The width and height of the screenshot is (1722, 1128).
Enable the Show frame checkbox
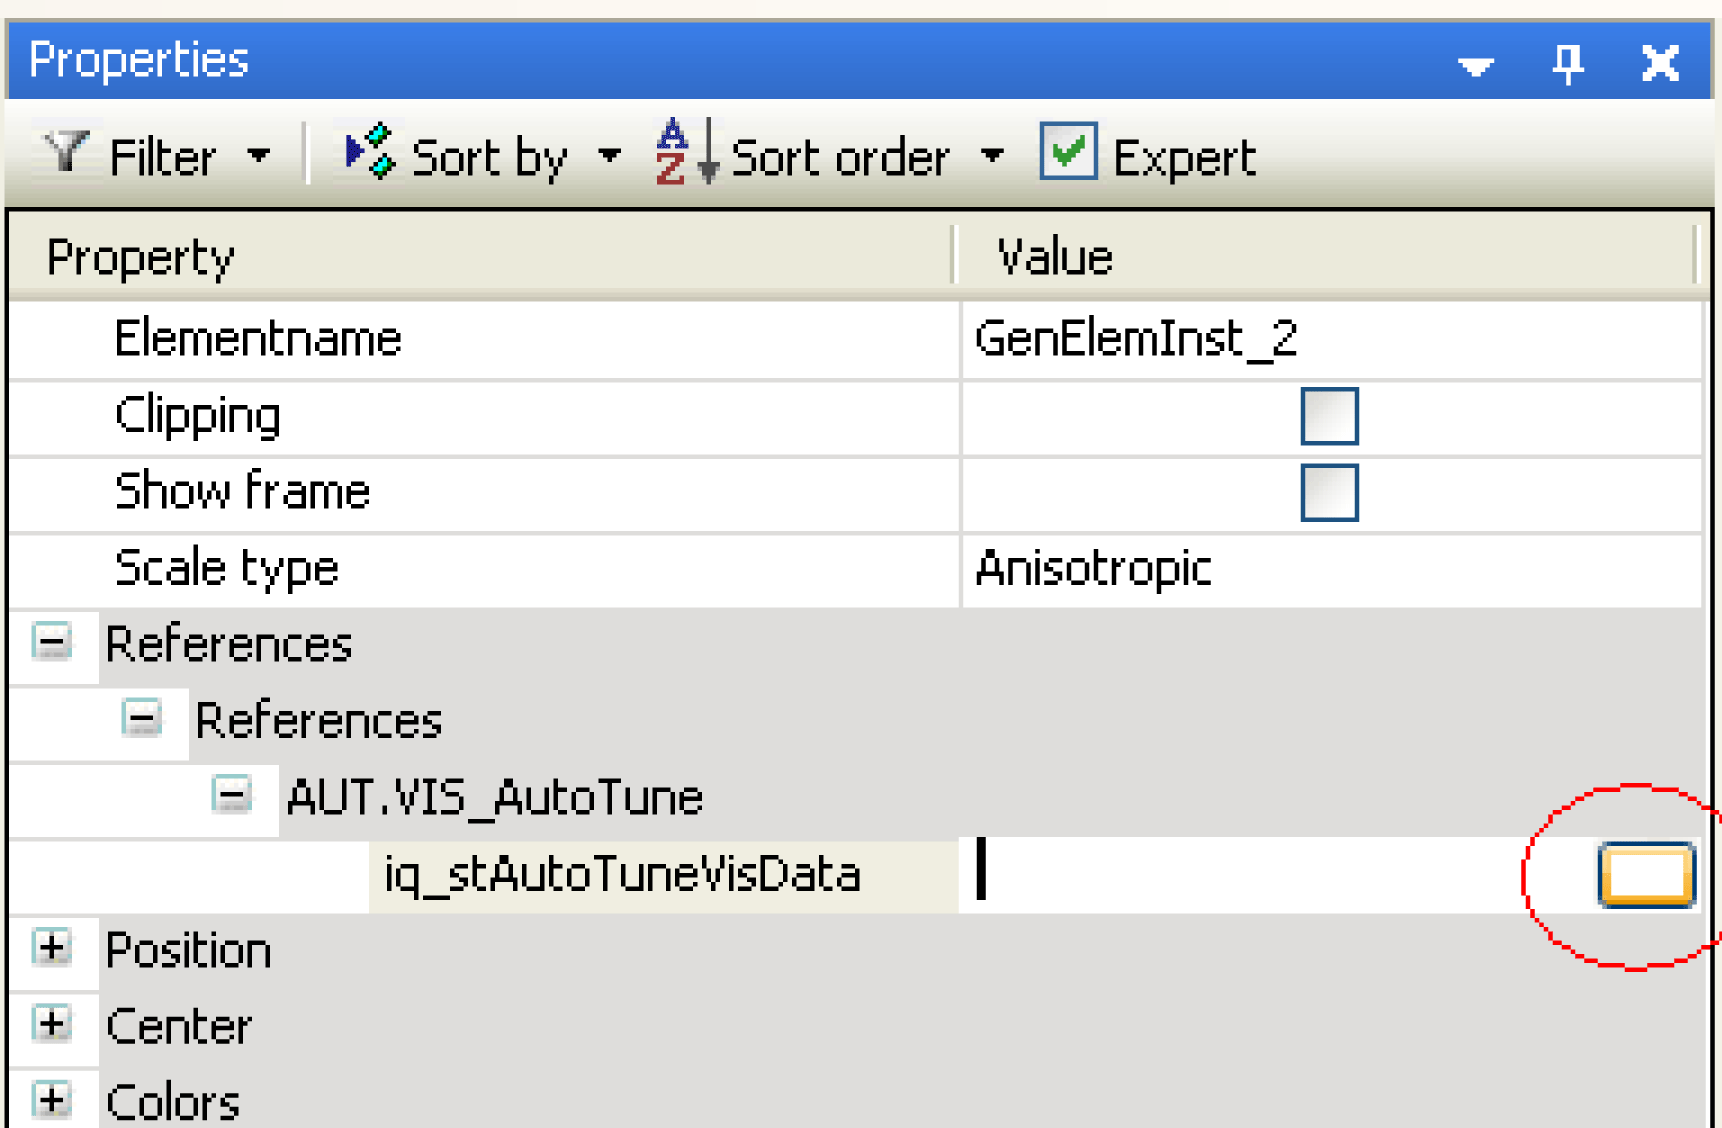click(x=1329, y=493)
